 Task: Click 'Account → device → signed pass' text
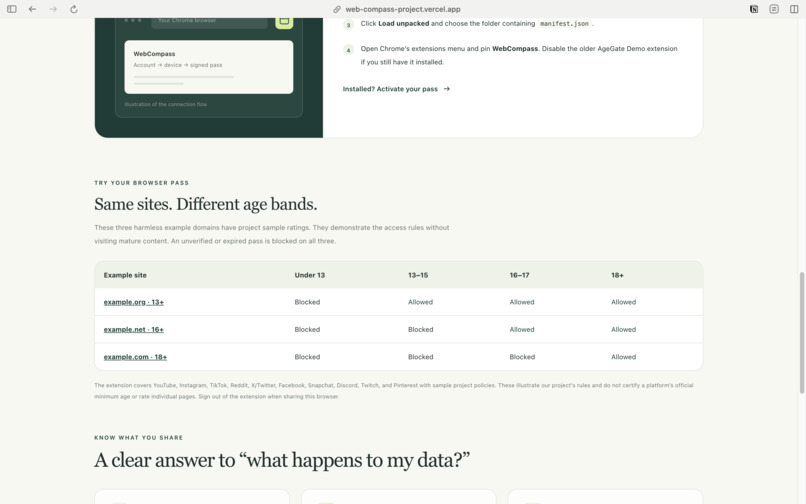pyautogui.click(x=178, y=65)
